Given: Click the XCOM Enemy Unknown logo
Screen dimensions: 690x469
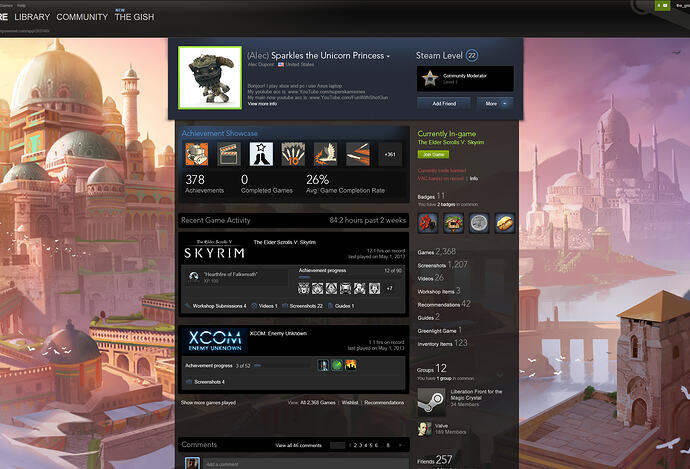Looking at the screenshot, I should [x=215, y=341].
